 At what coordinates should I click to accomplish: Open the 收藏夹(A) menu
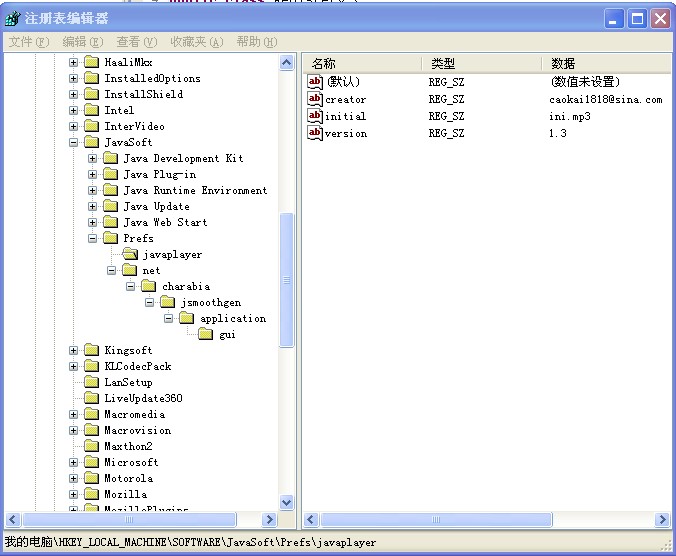(197, 42)
